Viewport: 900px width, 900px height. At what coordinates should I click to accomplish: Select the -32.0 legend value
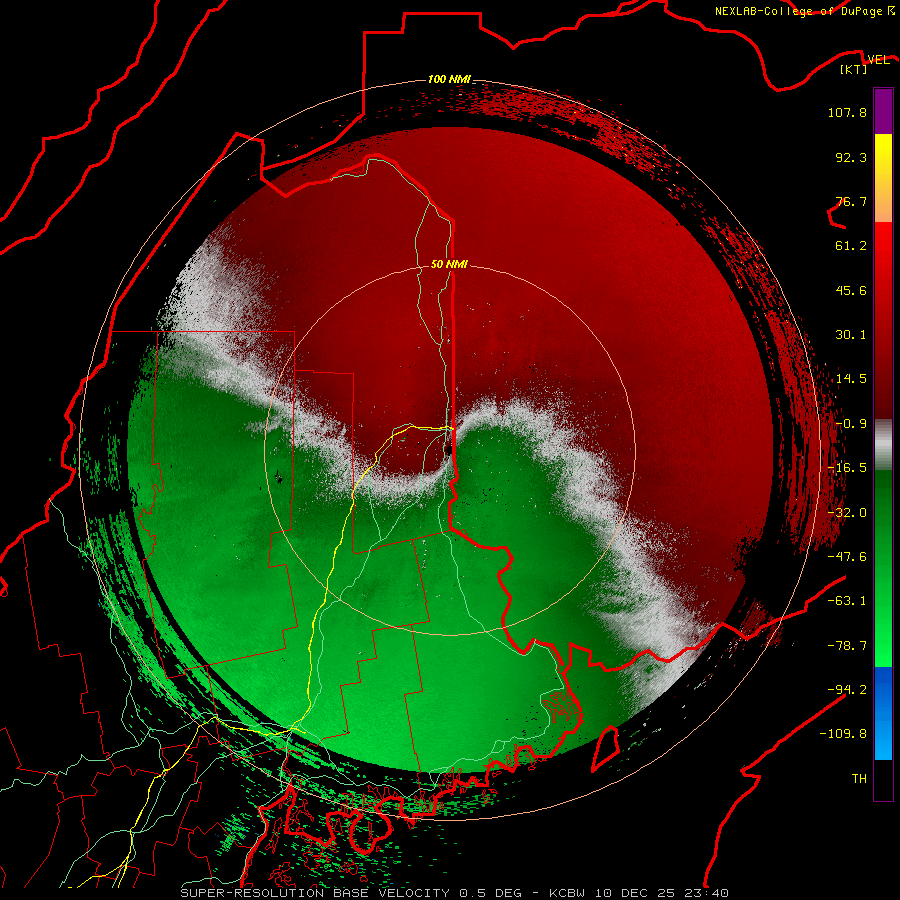click(x=847, y=513)
